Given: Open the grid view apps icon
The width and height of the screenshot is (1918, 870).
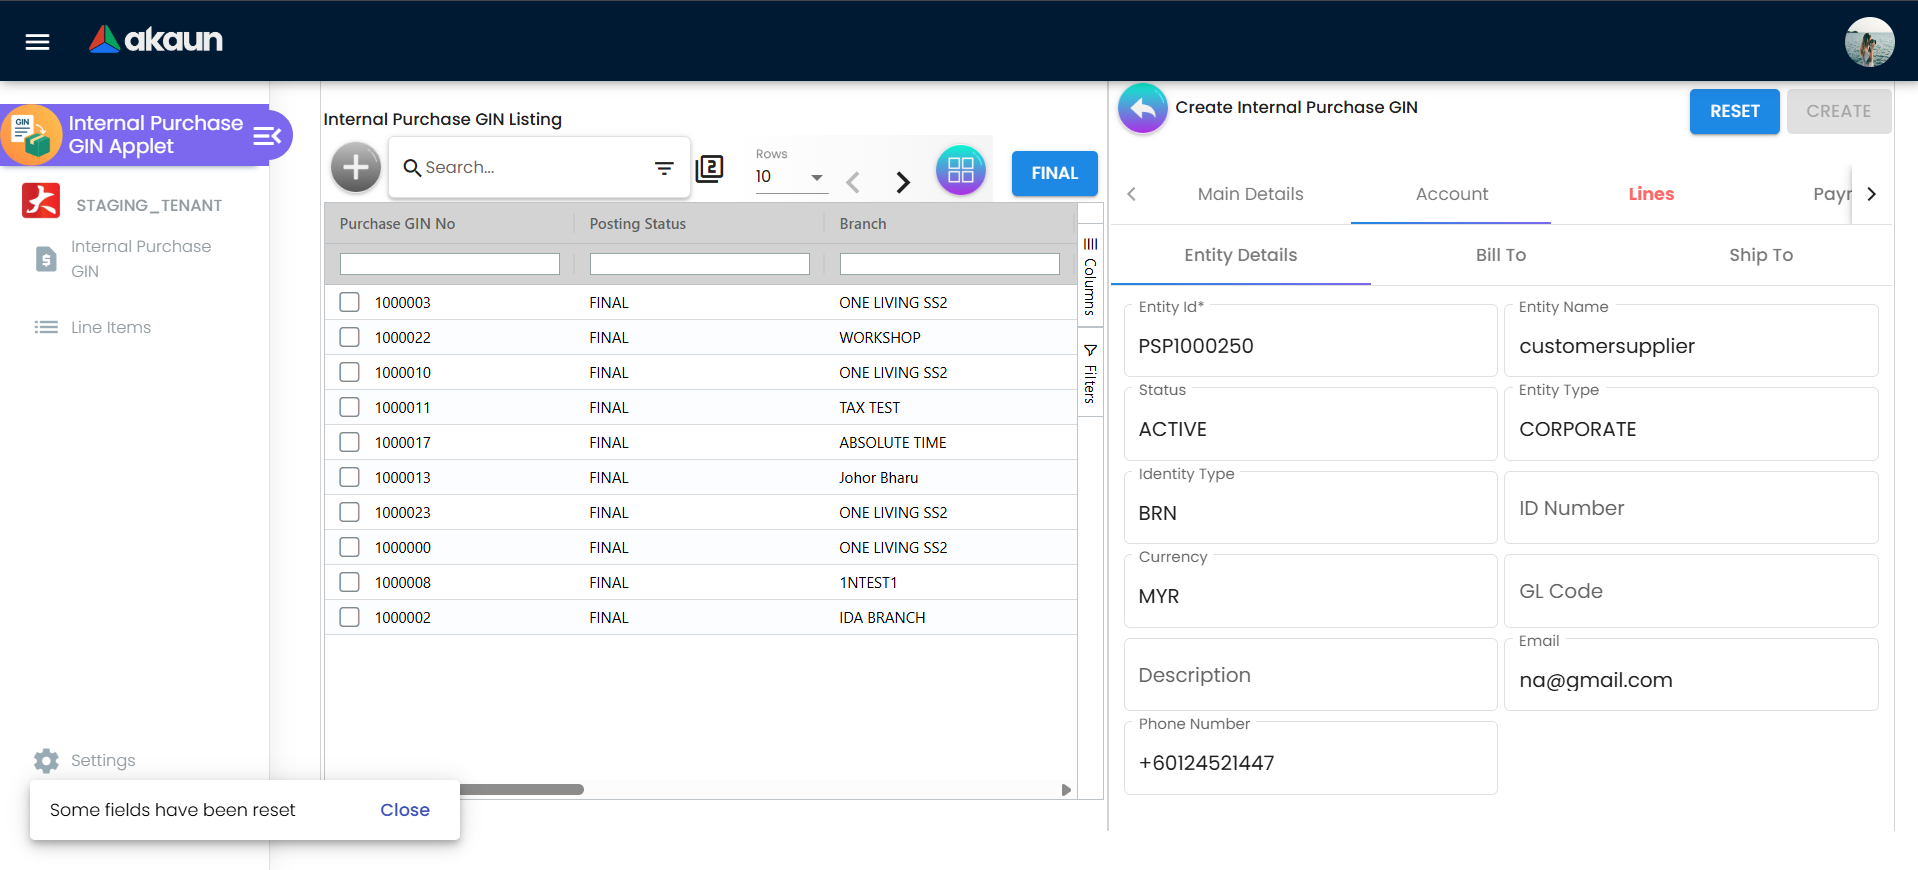Looking at the screenshot, I should [960, 170].
